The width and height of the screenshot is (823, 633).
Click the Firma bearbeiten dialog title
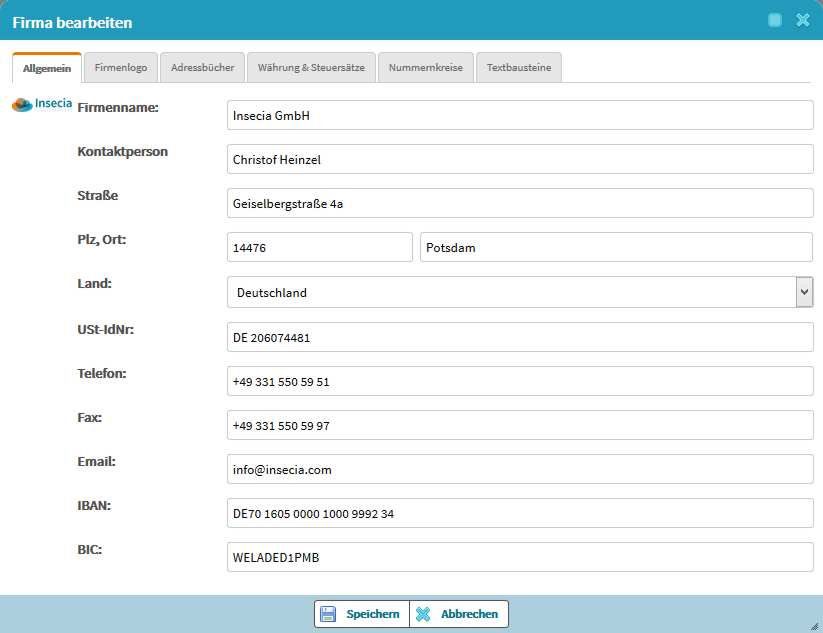tap(72, 23)
